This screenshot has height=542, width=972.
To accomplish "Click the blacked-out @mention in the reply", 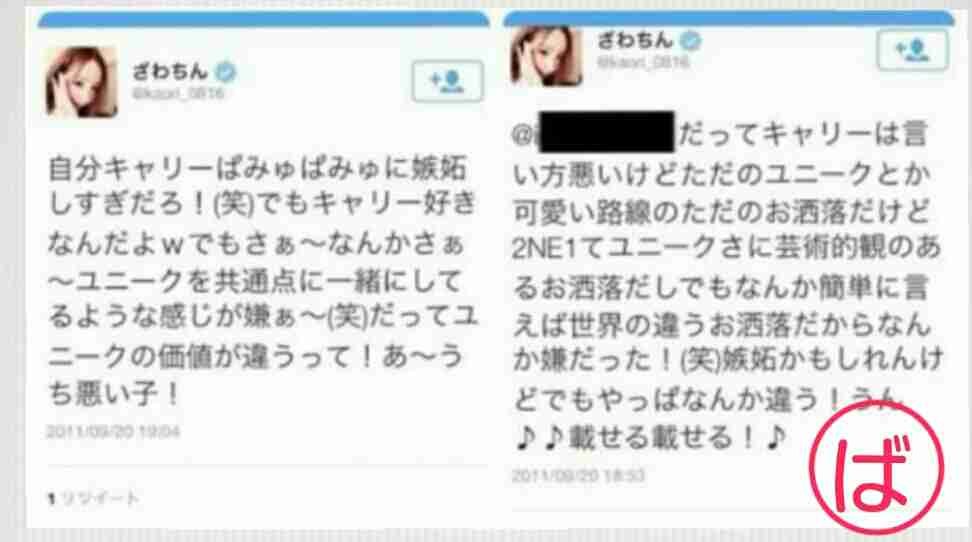I will (x=607, y=131).
